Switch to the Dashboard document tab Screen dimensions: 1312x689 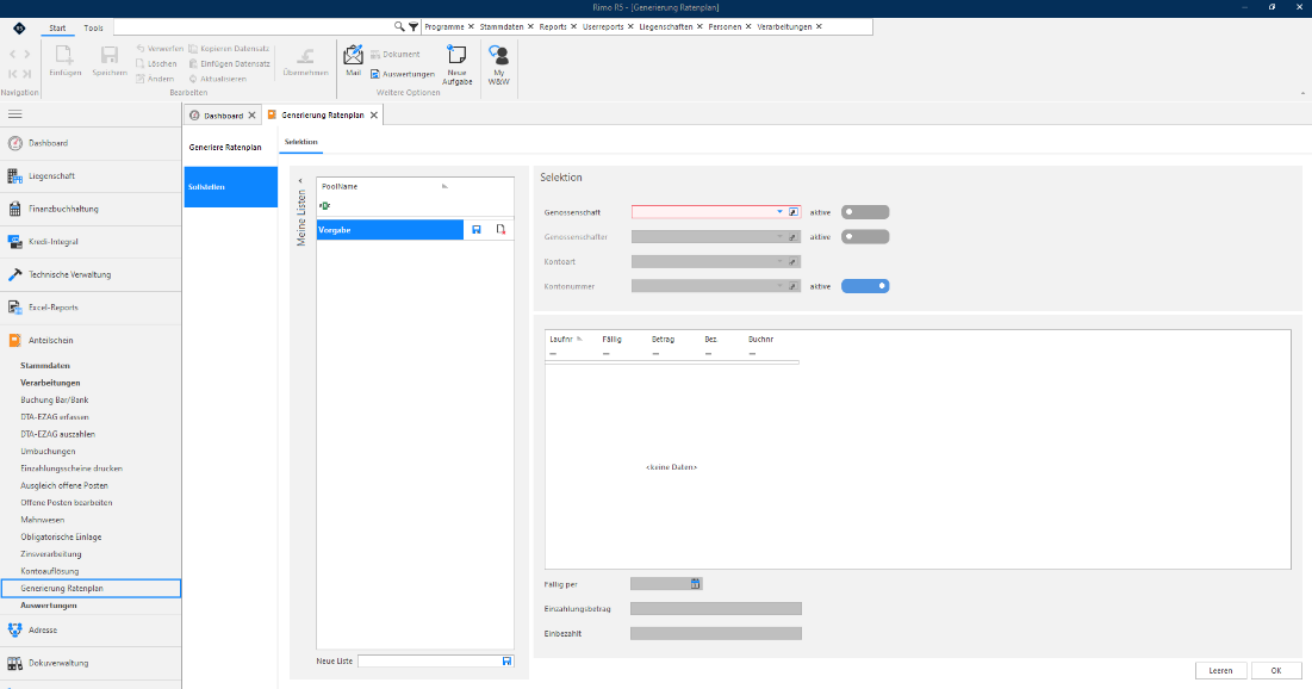click(223, 116)
